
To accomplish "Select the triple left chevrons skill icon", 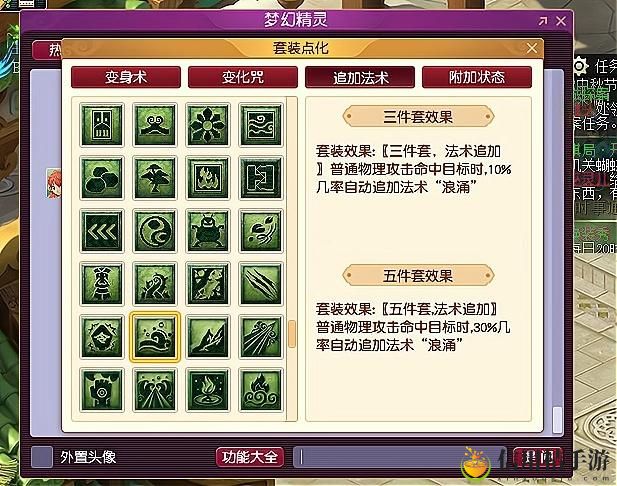I will pos(102,230).
